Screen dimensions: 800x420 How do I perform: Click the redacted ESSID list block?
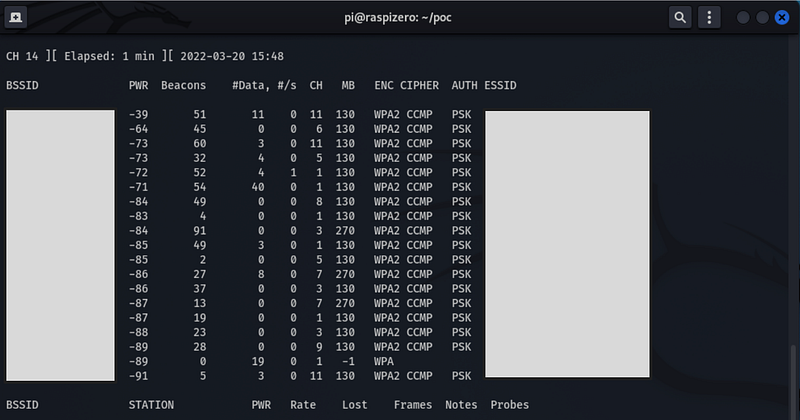tap(567, 243)
